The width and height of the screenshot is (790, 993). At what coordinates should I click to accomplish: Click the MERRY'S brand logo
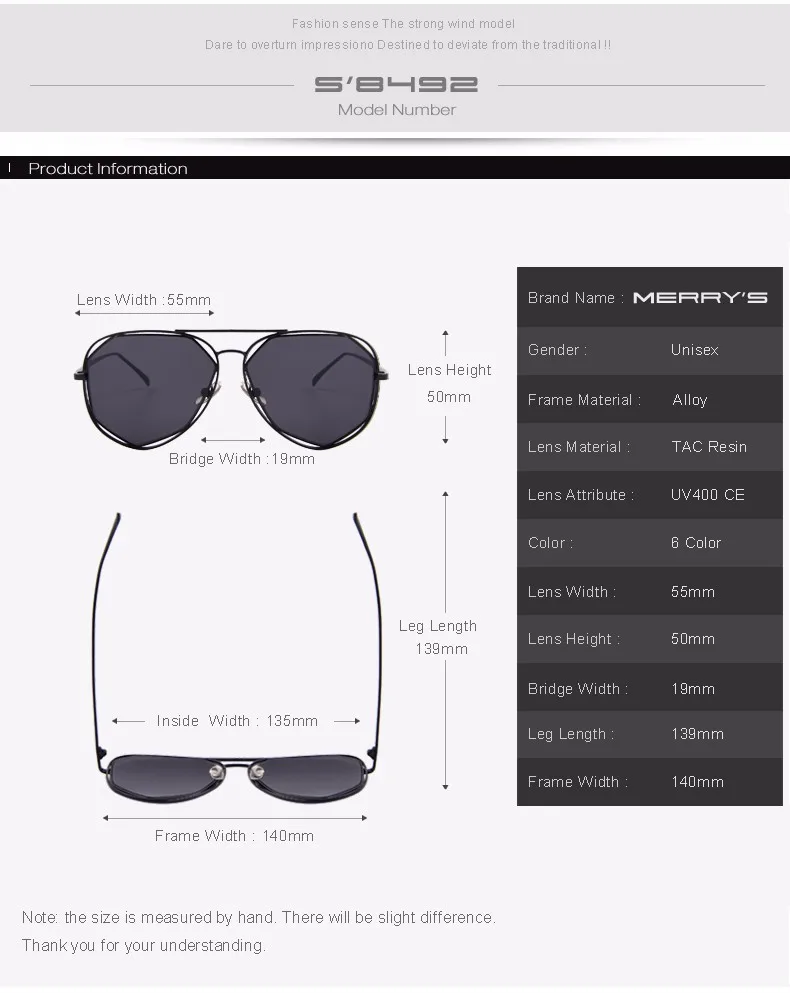(x=700, y=298)
